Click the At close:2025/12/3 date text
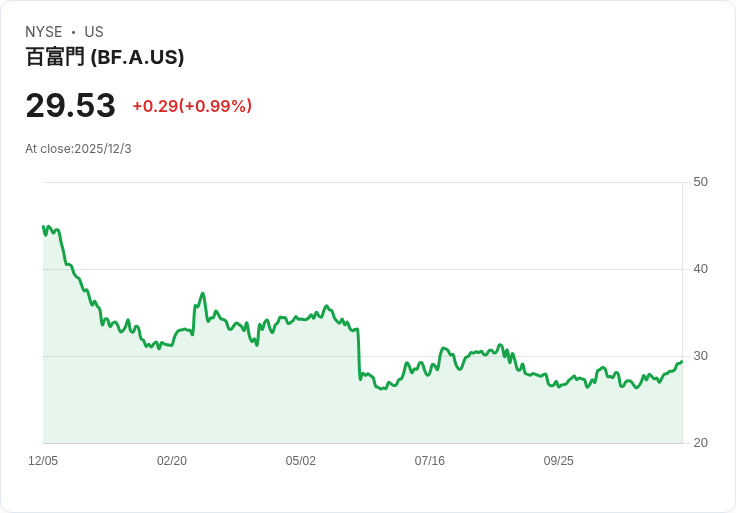 pos(78,149)
